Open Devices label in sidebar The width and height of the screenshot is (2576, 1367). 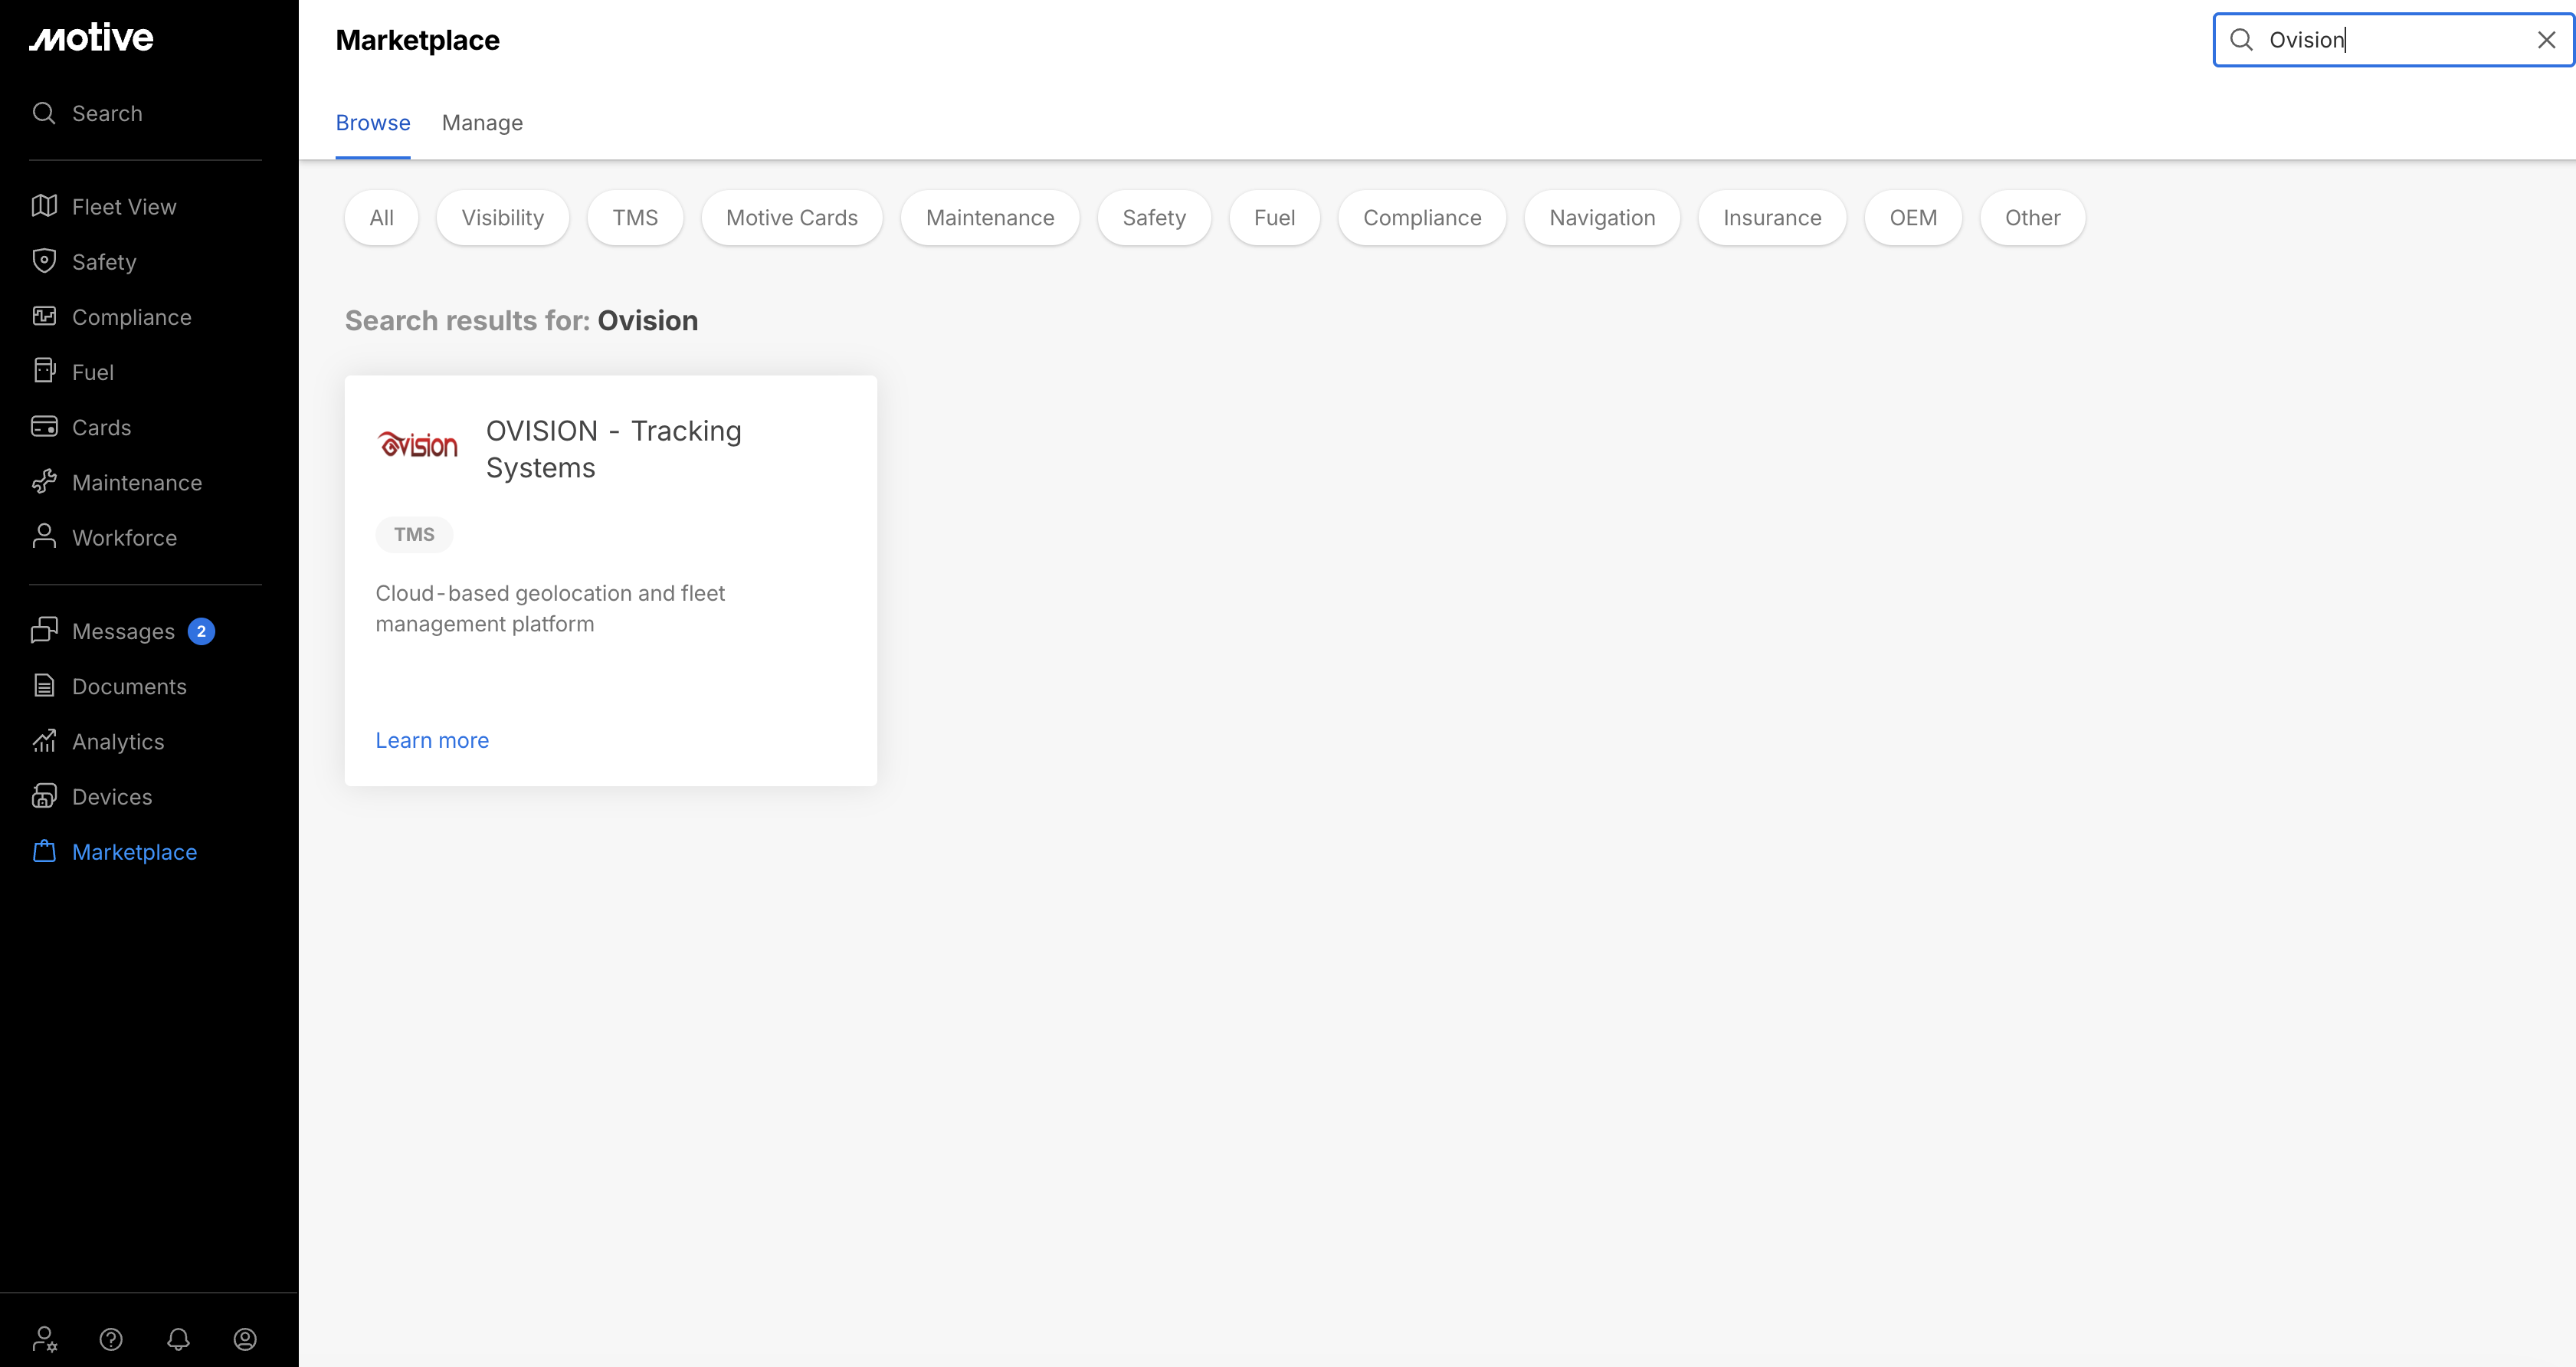coord(112,797)
